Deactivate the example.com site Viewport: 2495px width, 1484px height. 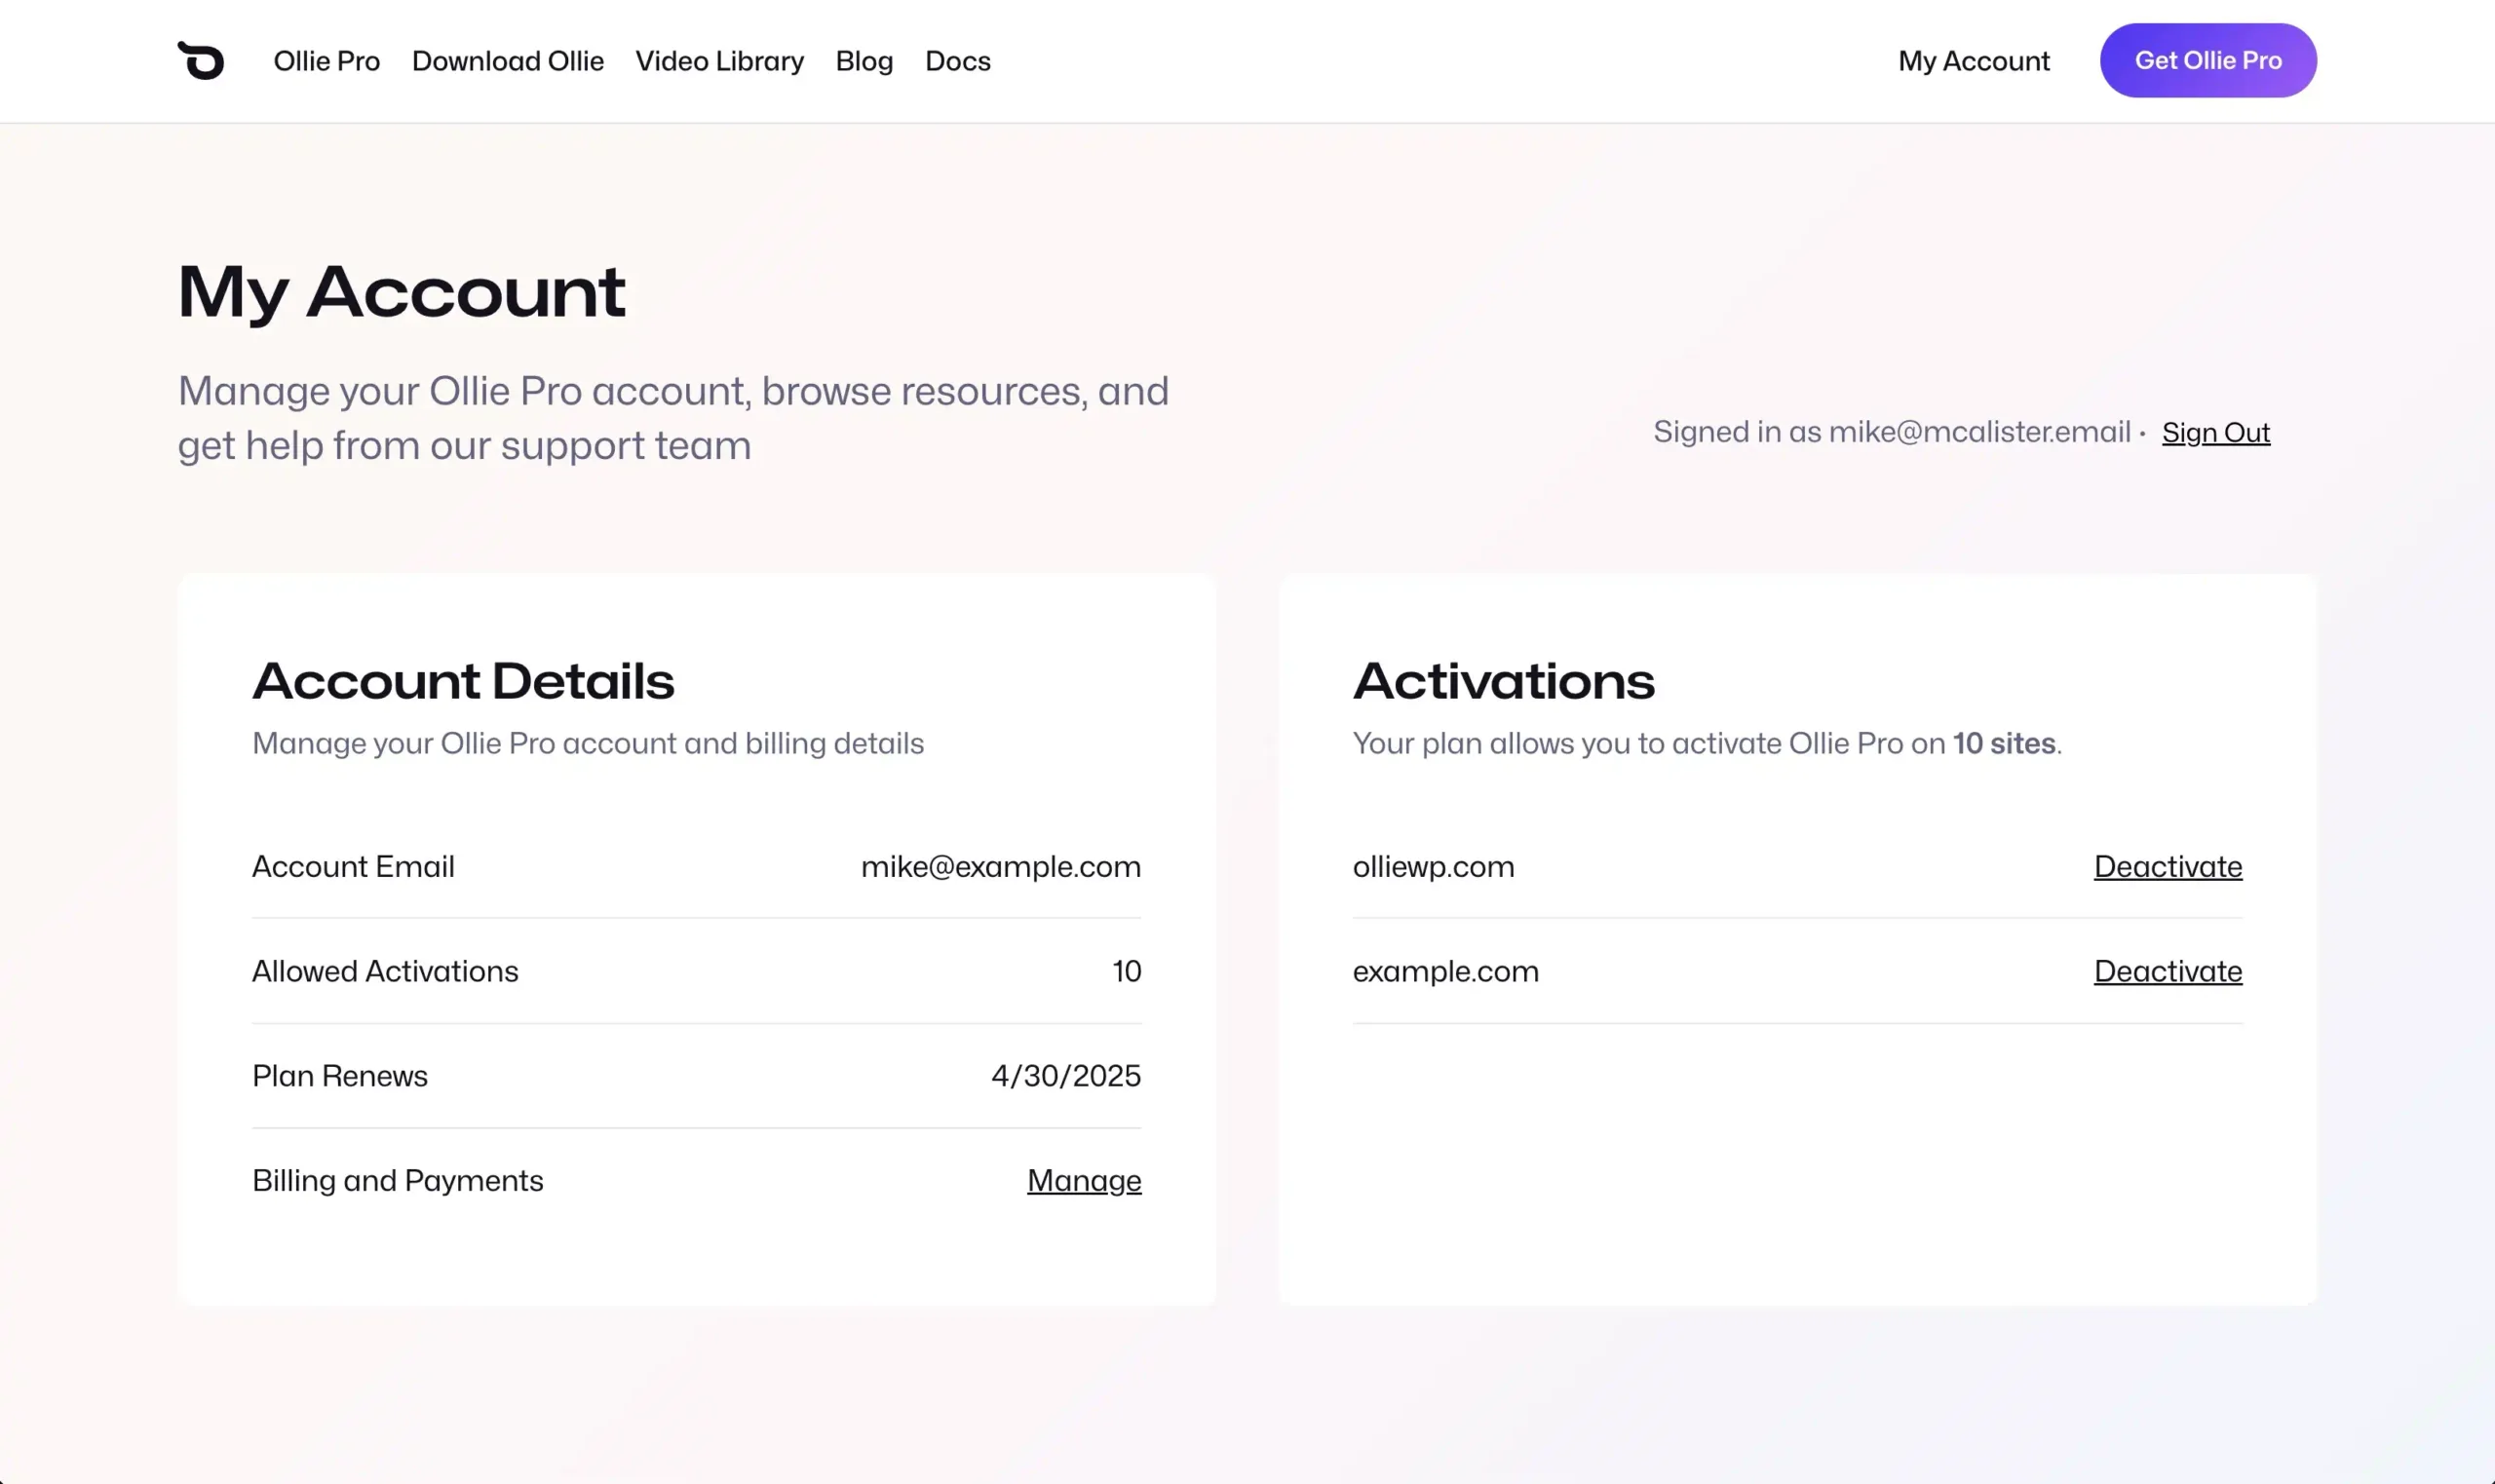pos(2168,971)
